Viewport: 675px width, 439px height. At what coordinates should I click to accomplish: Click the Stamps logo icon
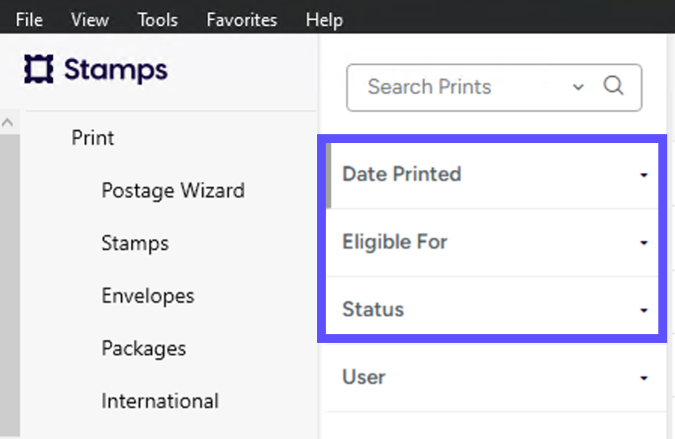tap(39, 69)
